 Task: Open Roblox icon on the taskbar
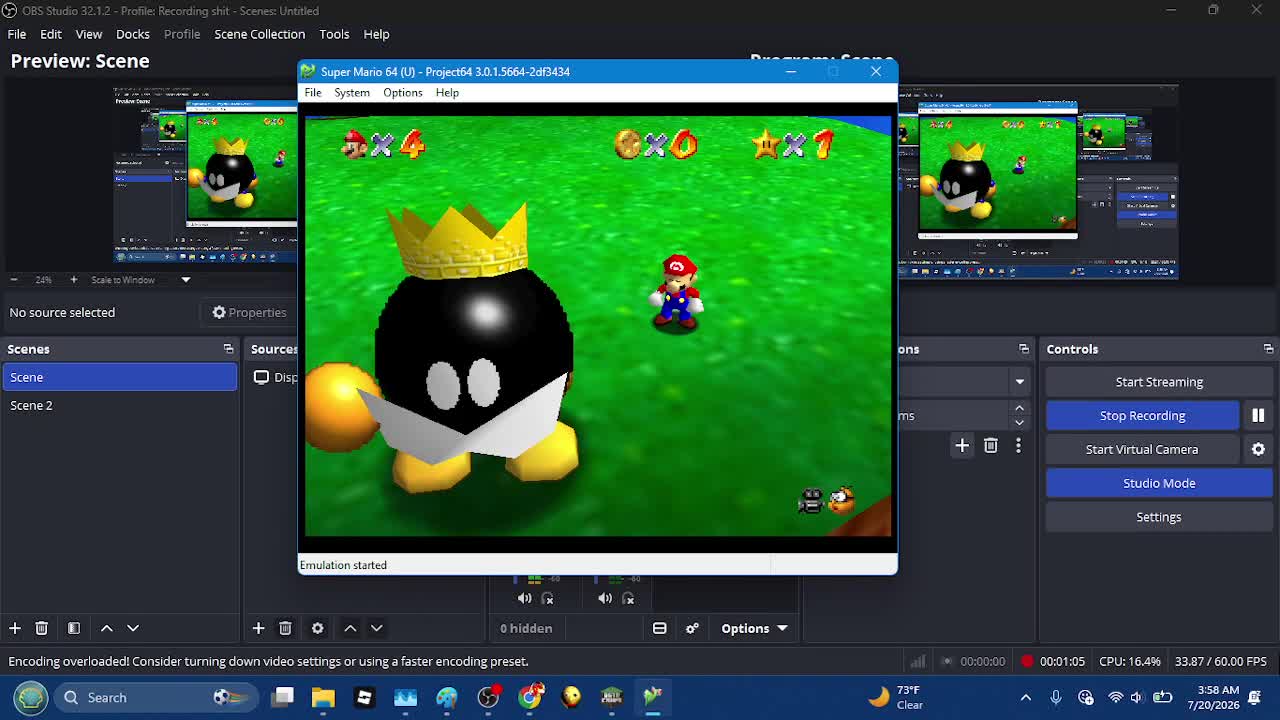click(x=364, y=697)
